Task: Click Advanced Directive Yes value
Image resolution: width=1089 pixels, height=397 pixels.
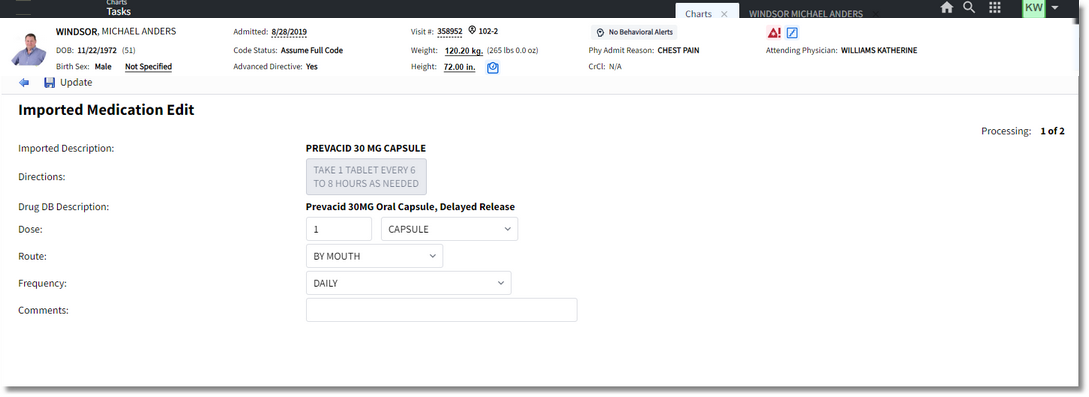Action: (x=312, y=67)
